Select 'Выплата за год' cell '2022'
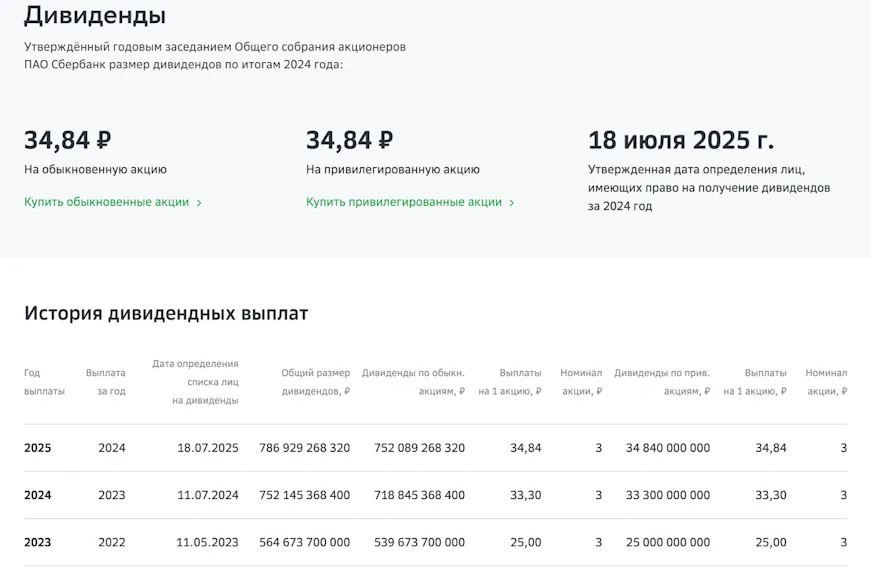The height and width of the screenshot is (571, 870). (x=112, y=542)
